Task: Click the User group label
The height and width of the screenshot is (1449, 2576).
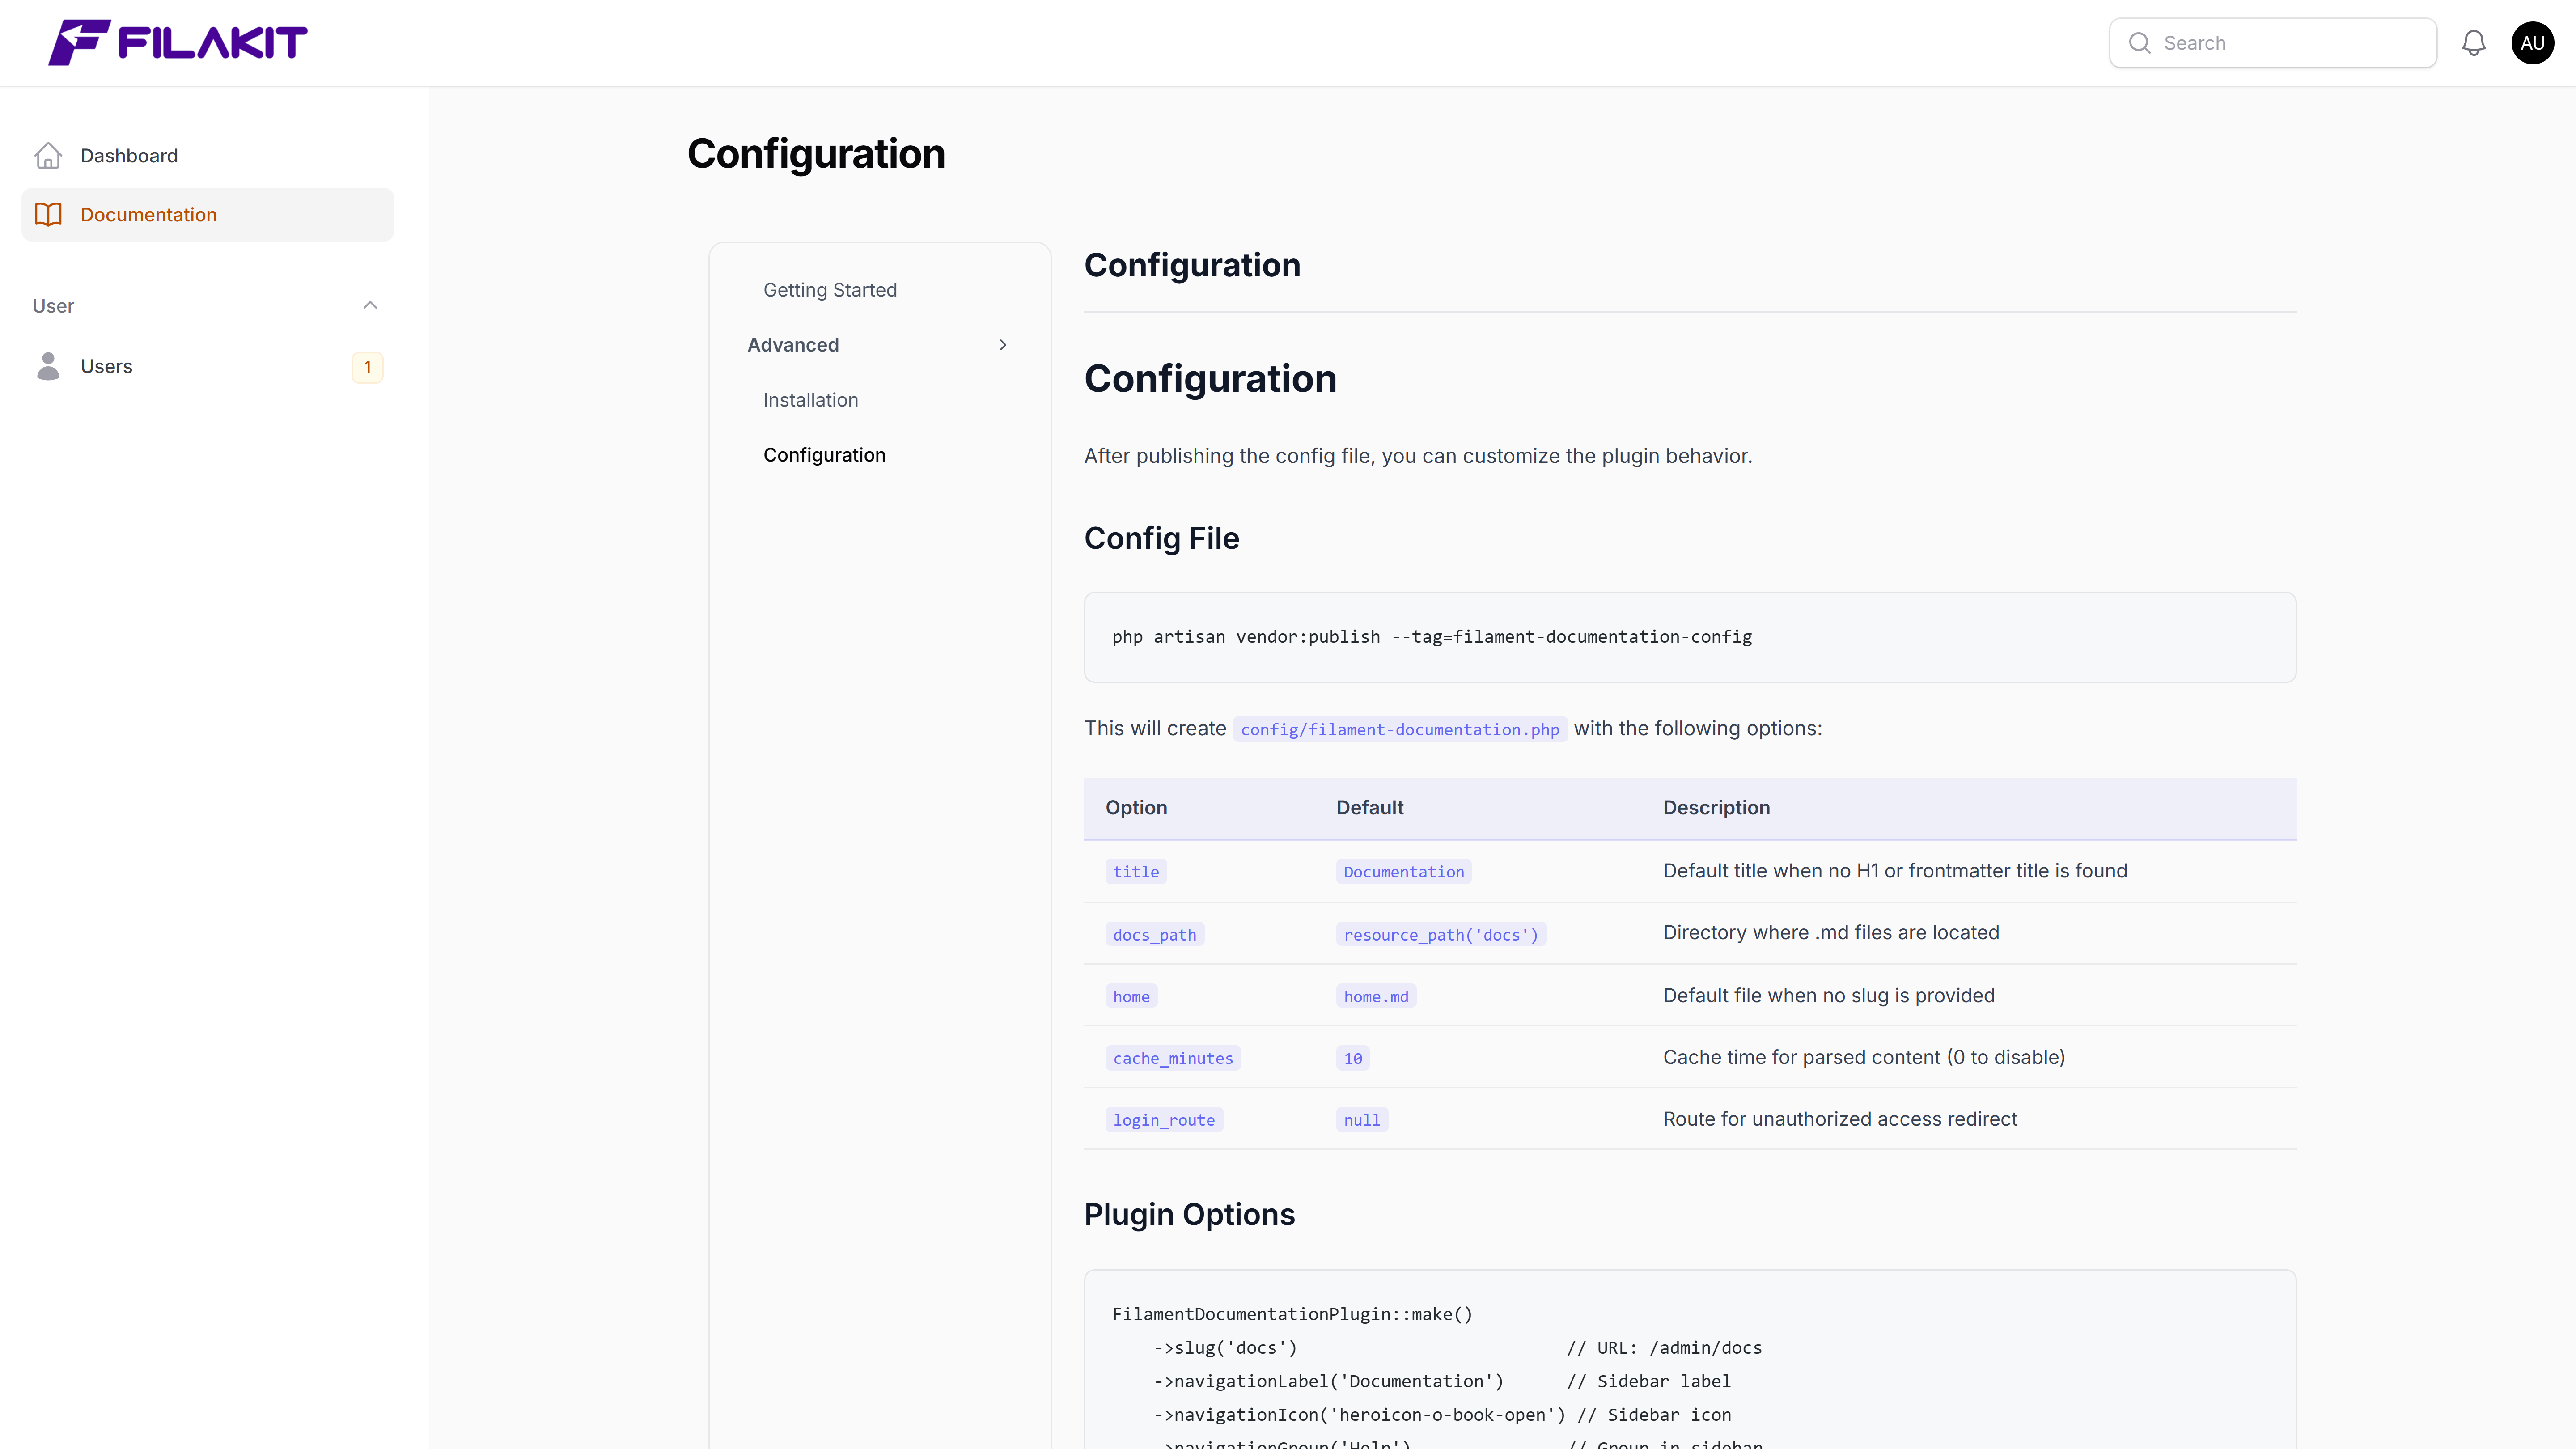Action: pyautogui.click(x=53, y=306)
